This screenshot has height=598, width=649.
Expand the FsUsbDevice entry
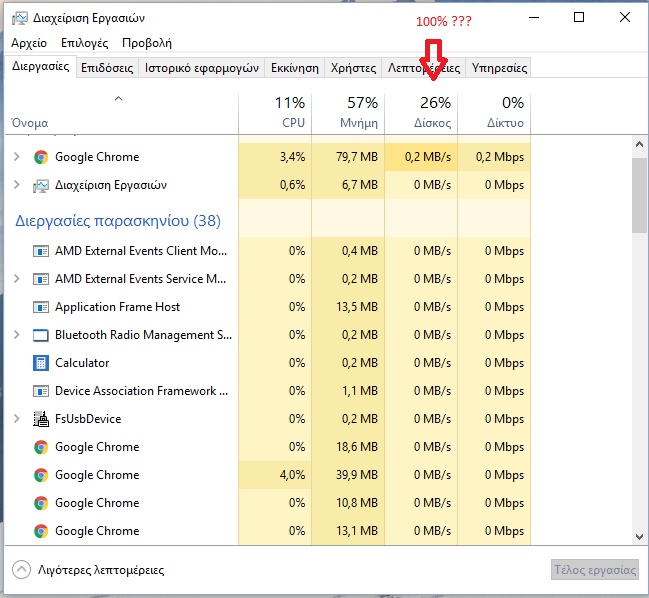tap(17, 419)
